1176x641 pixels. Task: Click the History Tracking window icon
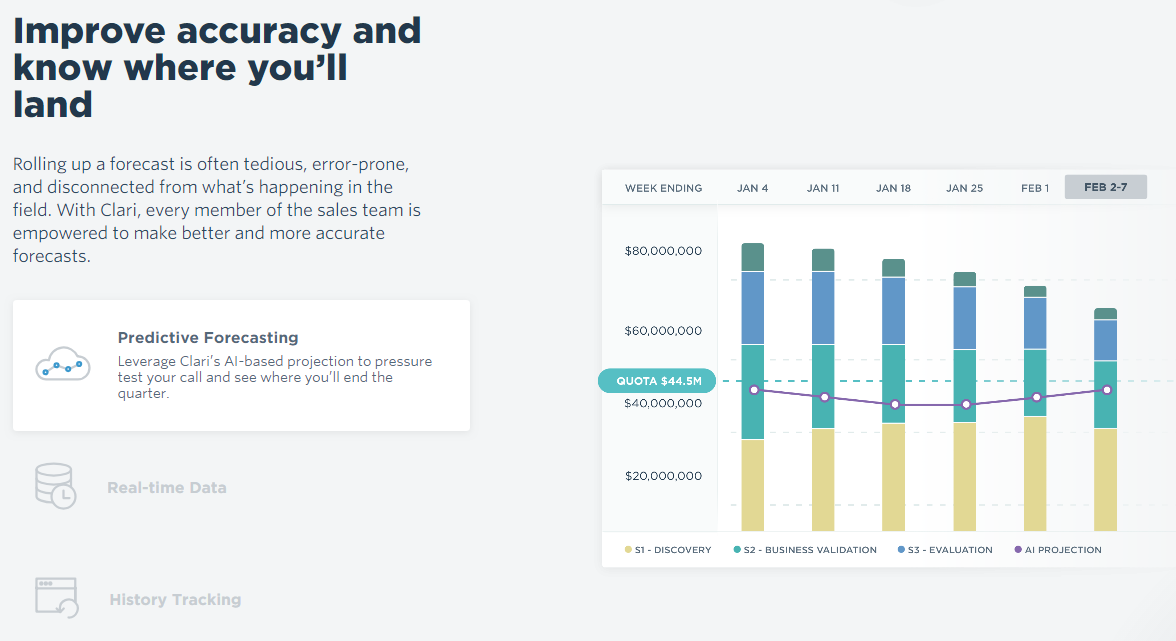(x=56, y=596)
